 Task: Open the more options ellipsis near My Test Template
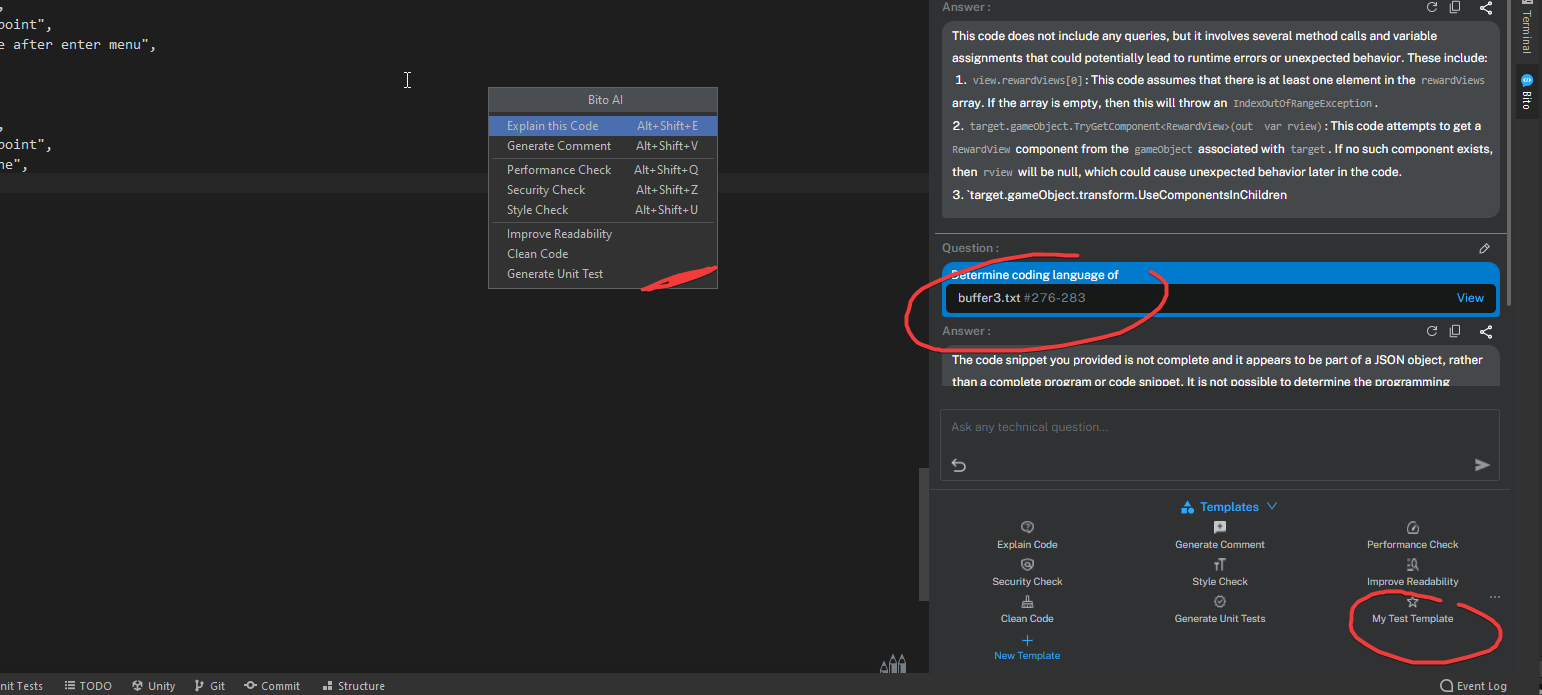click(1494, 595)
